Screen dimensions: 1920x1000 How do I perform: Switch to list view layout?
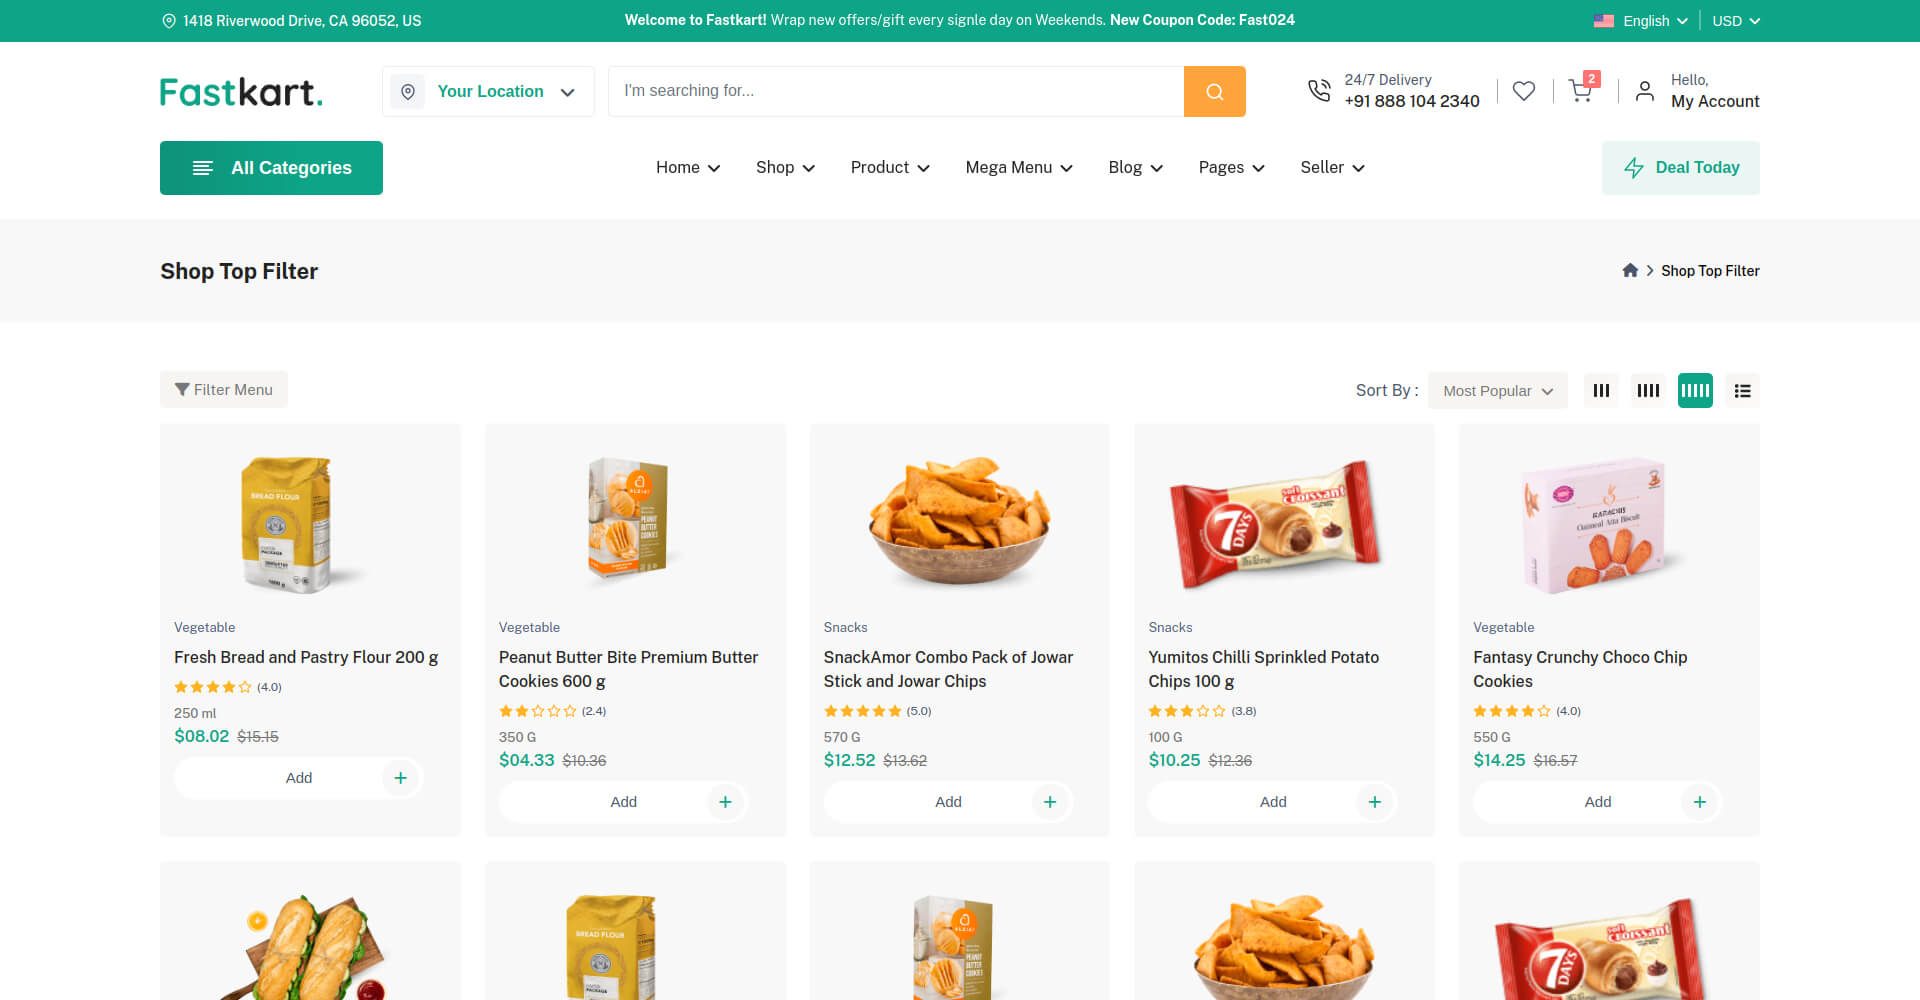click(x=1742, y=390)
